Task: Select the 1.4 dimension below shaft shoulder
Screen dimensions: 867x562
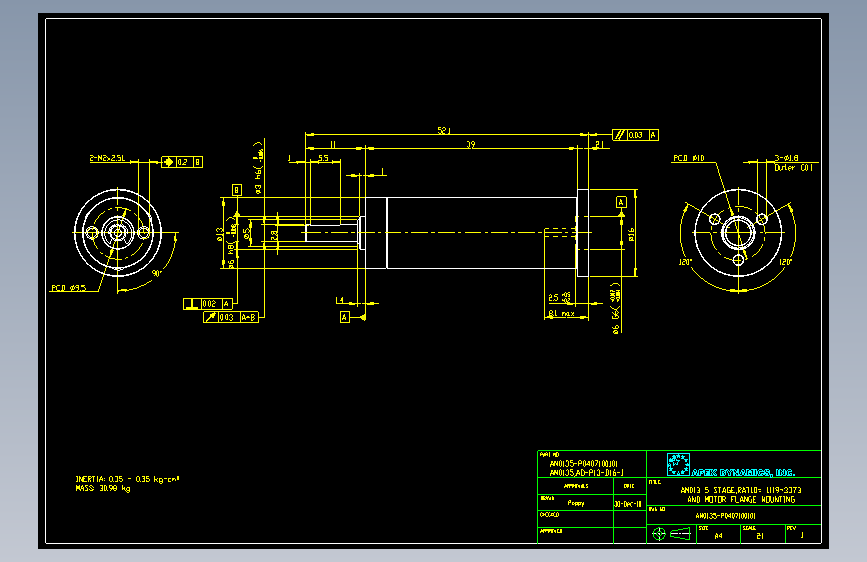Action: 340,300
